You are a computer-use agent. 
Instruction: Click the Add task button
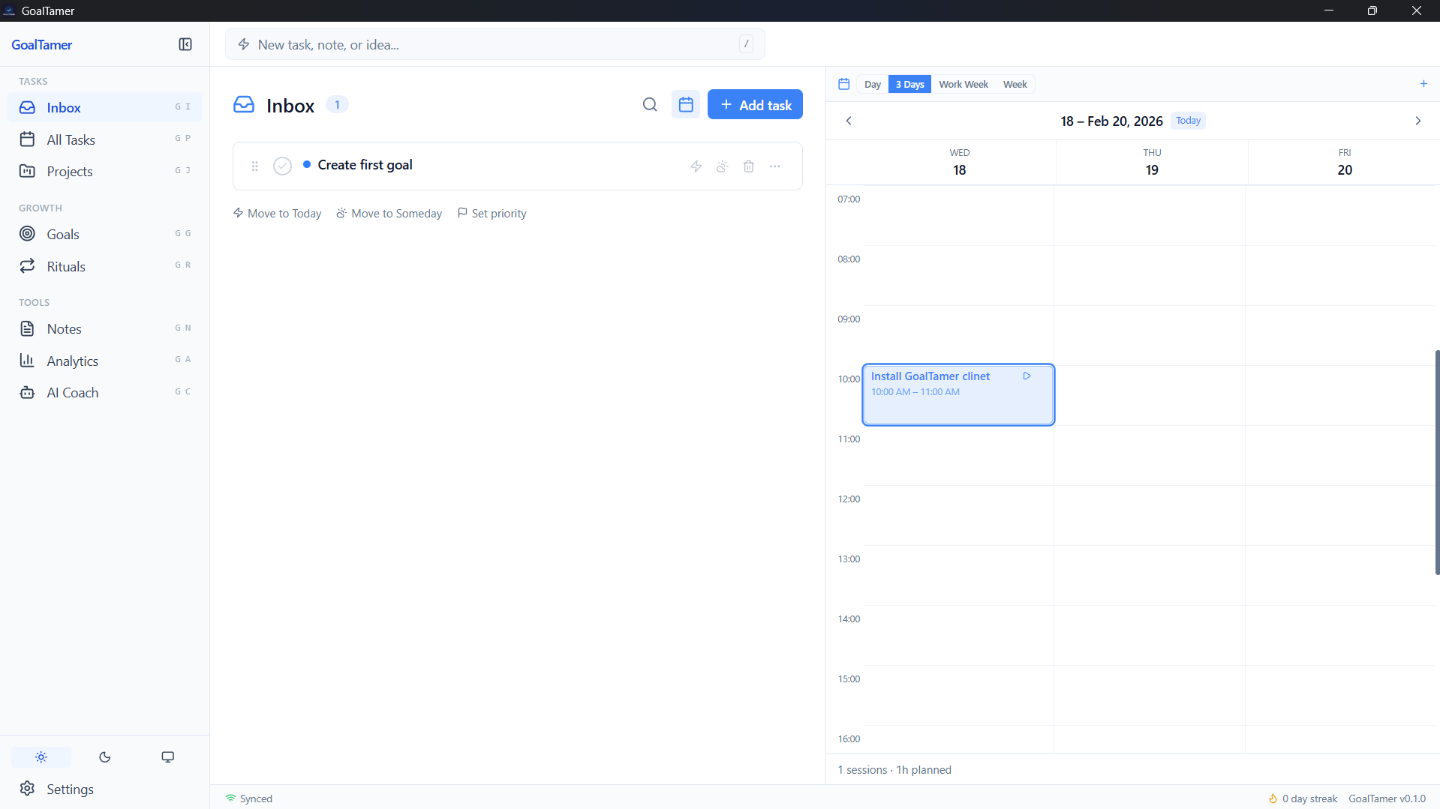coord(755,105)
